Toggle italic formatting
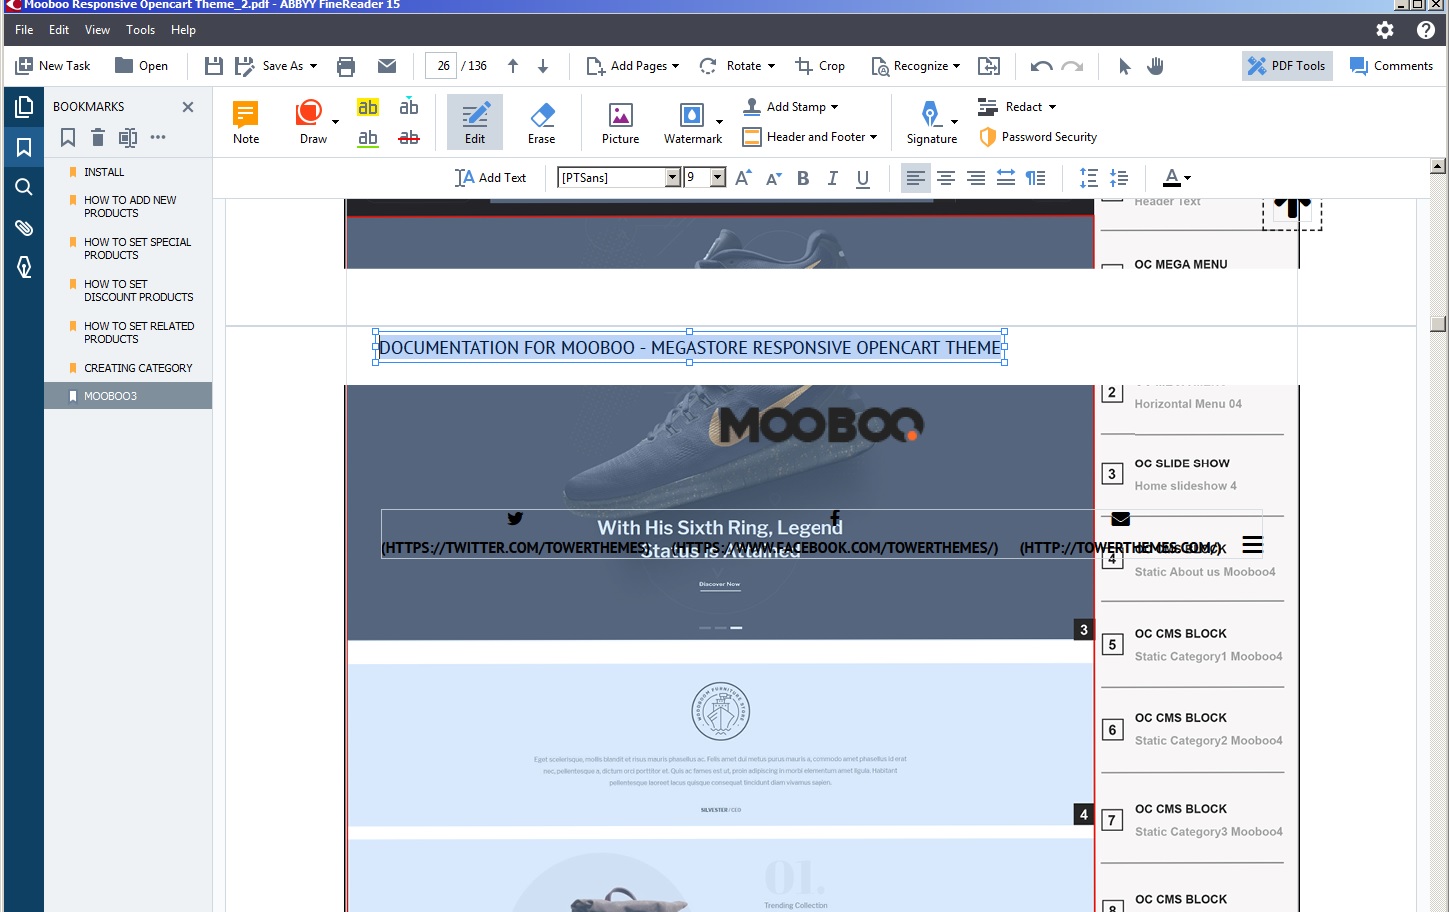Image resolution: width=1449 pixels, height=912 pixels. pyautogui.click(x=833, y=178)
